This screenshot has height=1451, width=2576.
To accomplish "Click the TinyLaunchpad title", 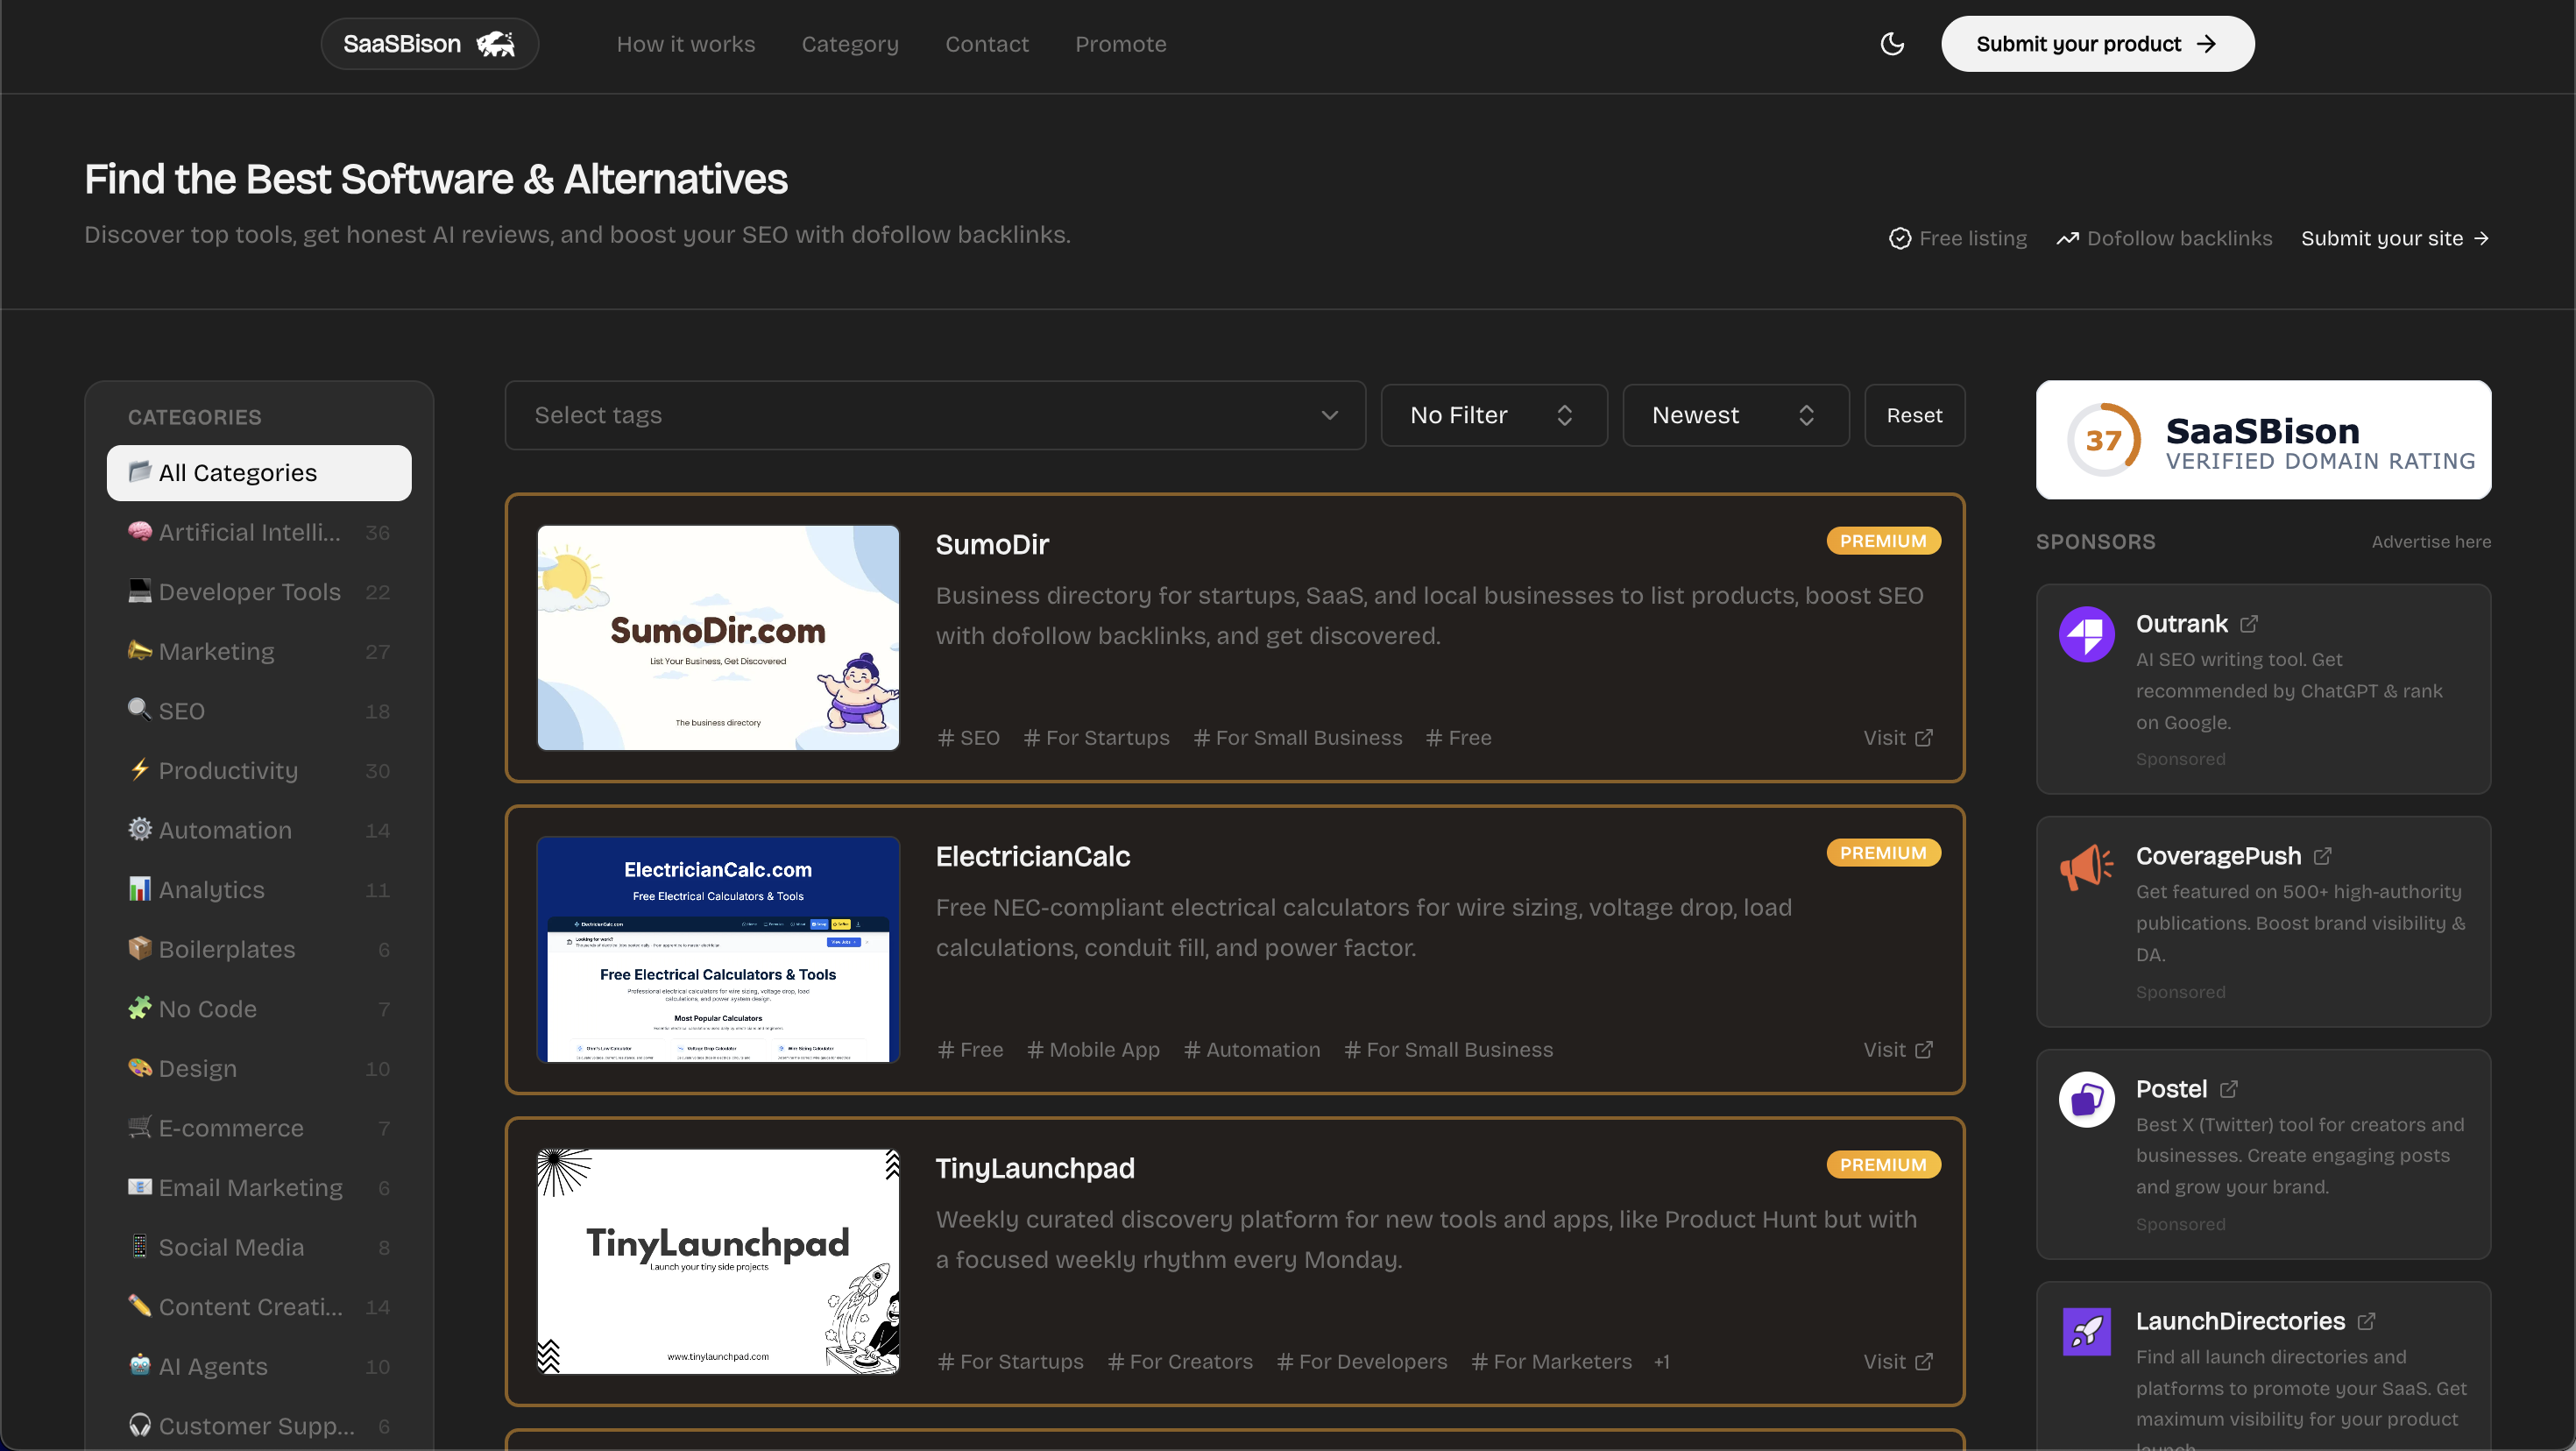I will coord(1035,1169).
